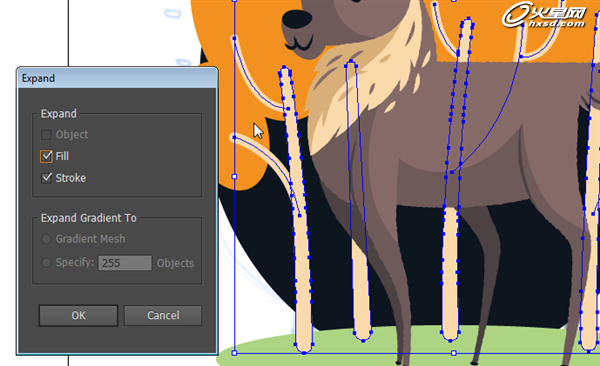Check the disabled Object checkbox
The image size is (600, 366).
46,135
